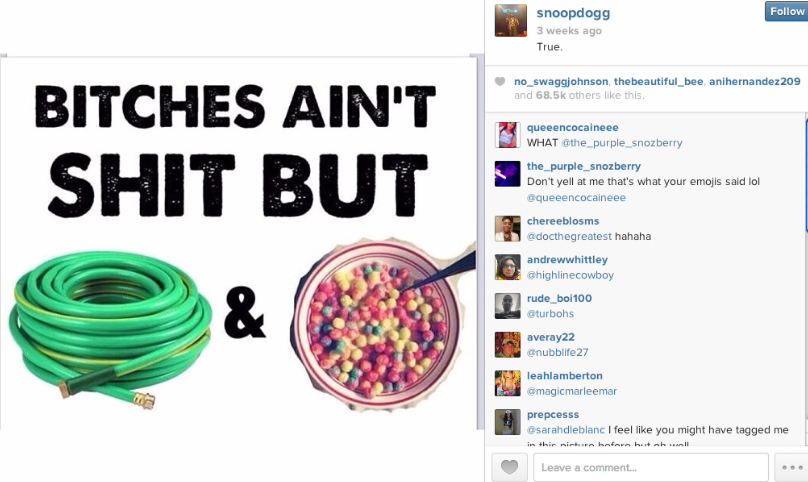Open the snoopdogg username link

(x=573, y=13)
